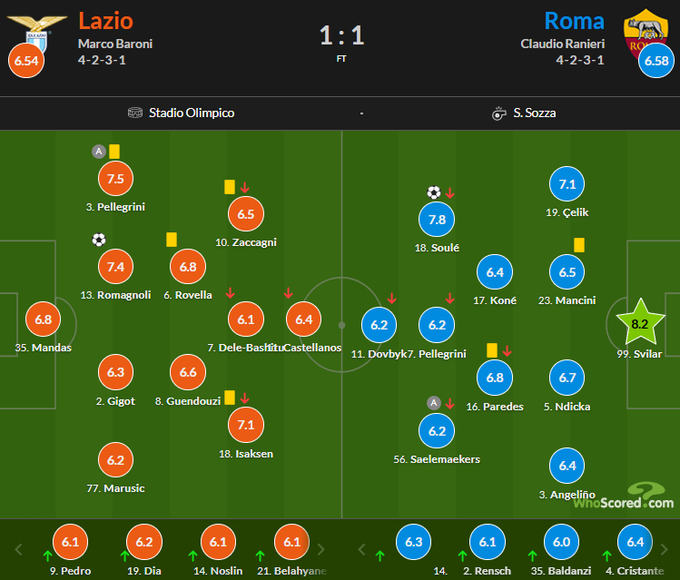680x580 pixels.
Task: Open the Lazio team name link
Action: (x=105, y=21)
